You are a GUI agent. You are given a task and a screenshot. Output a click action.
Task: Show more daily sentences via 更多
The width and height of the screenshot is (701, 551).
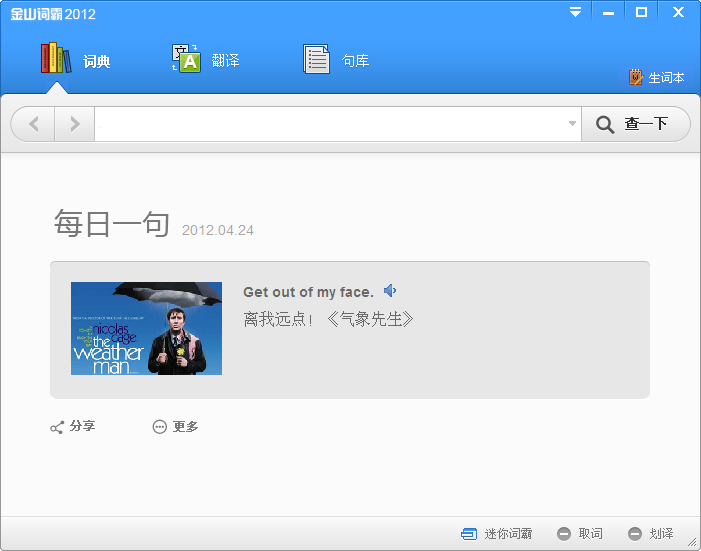point(176,427)
